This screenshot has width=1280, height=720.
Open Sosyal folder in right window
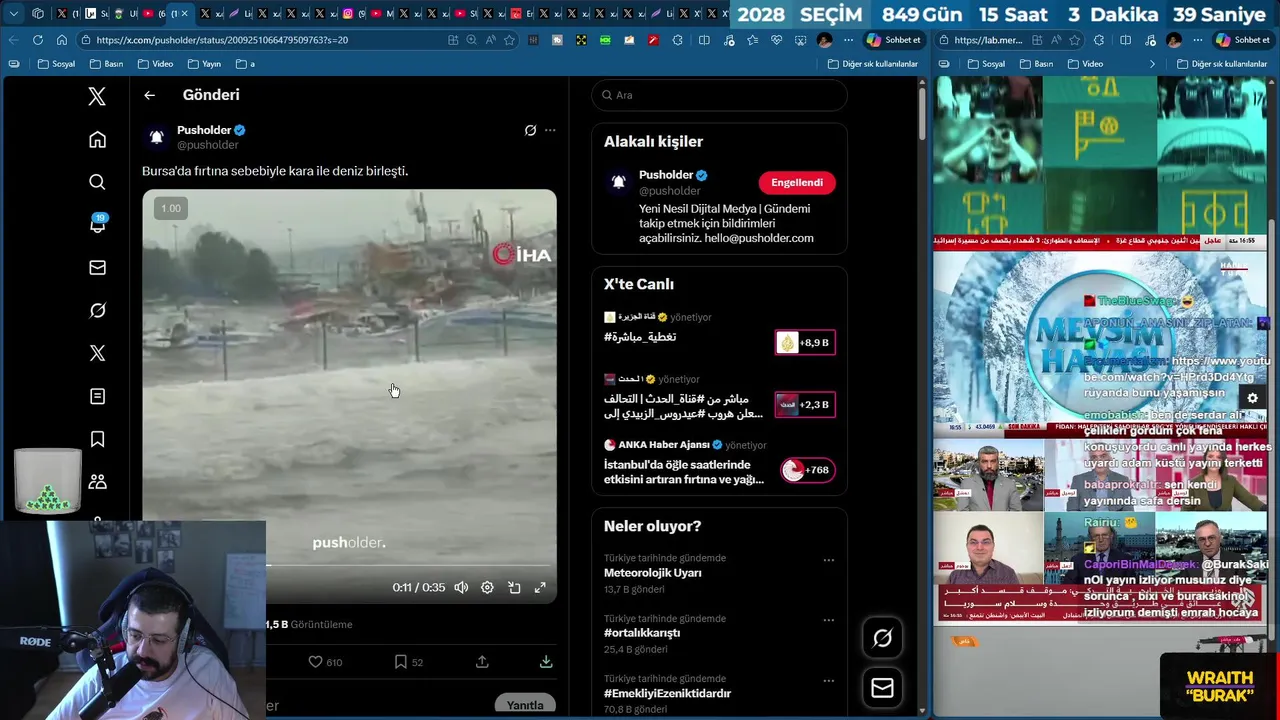pos(986,64)
